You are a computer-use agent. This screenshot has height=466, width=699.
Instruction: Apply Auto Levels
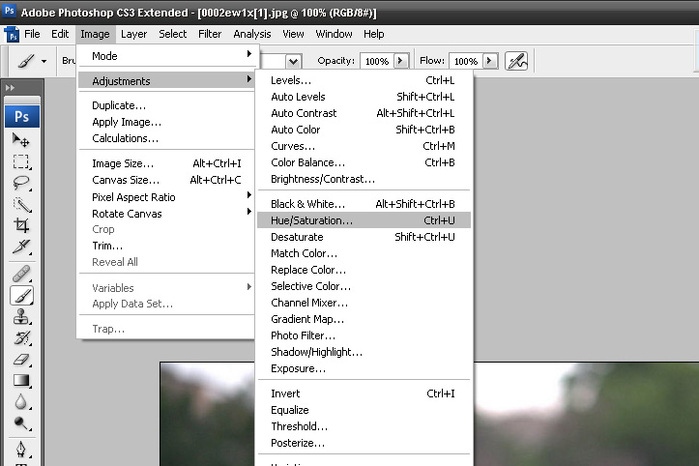(364, 97)
